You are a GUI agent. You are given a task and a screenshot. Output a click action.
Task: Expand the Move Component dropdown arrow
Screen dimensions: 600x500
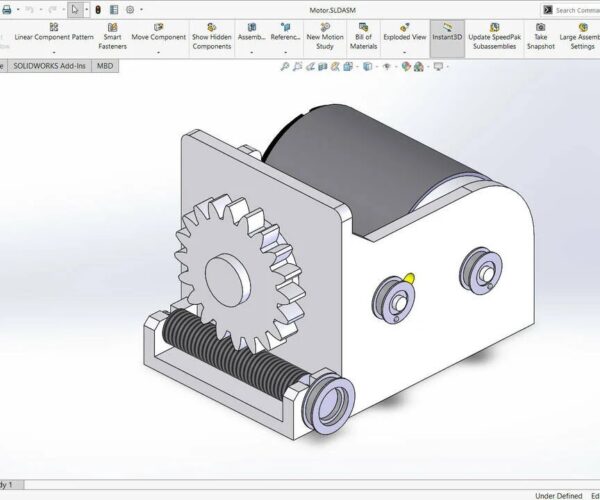pyautogui.click(x=158, y=52)
